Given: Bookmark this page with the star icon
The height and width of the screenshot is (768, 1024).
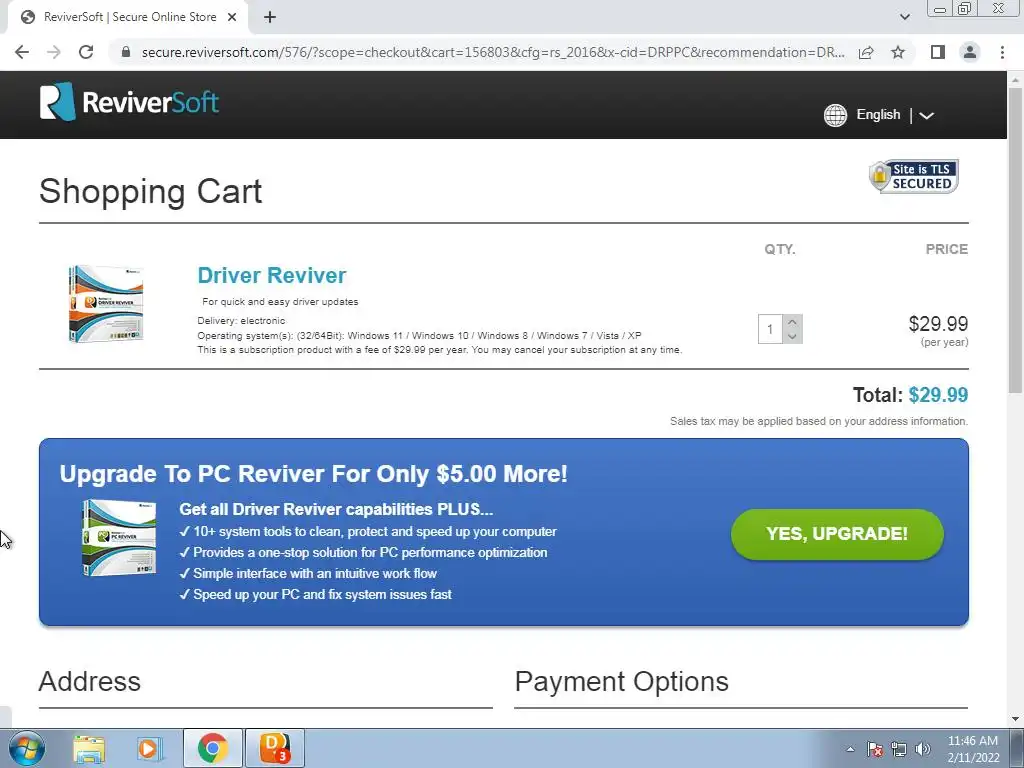Looking at the screenshot, I should click(898, 52).
